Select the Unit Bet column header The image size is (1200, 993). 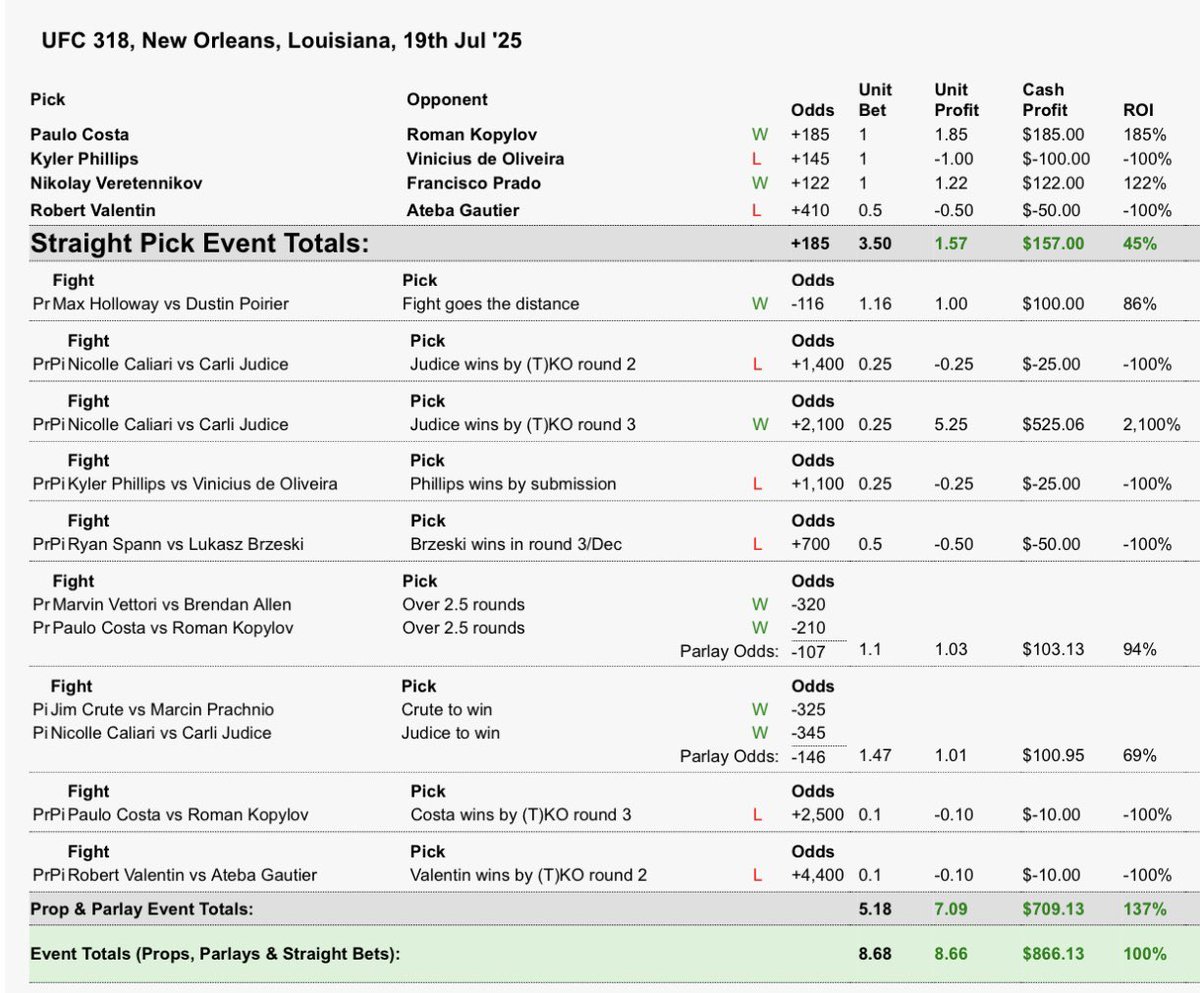pos(875,100)
